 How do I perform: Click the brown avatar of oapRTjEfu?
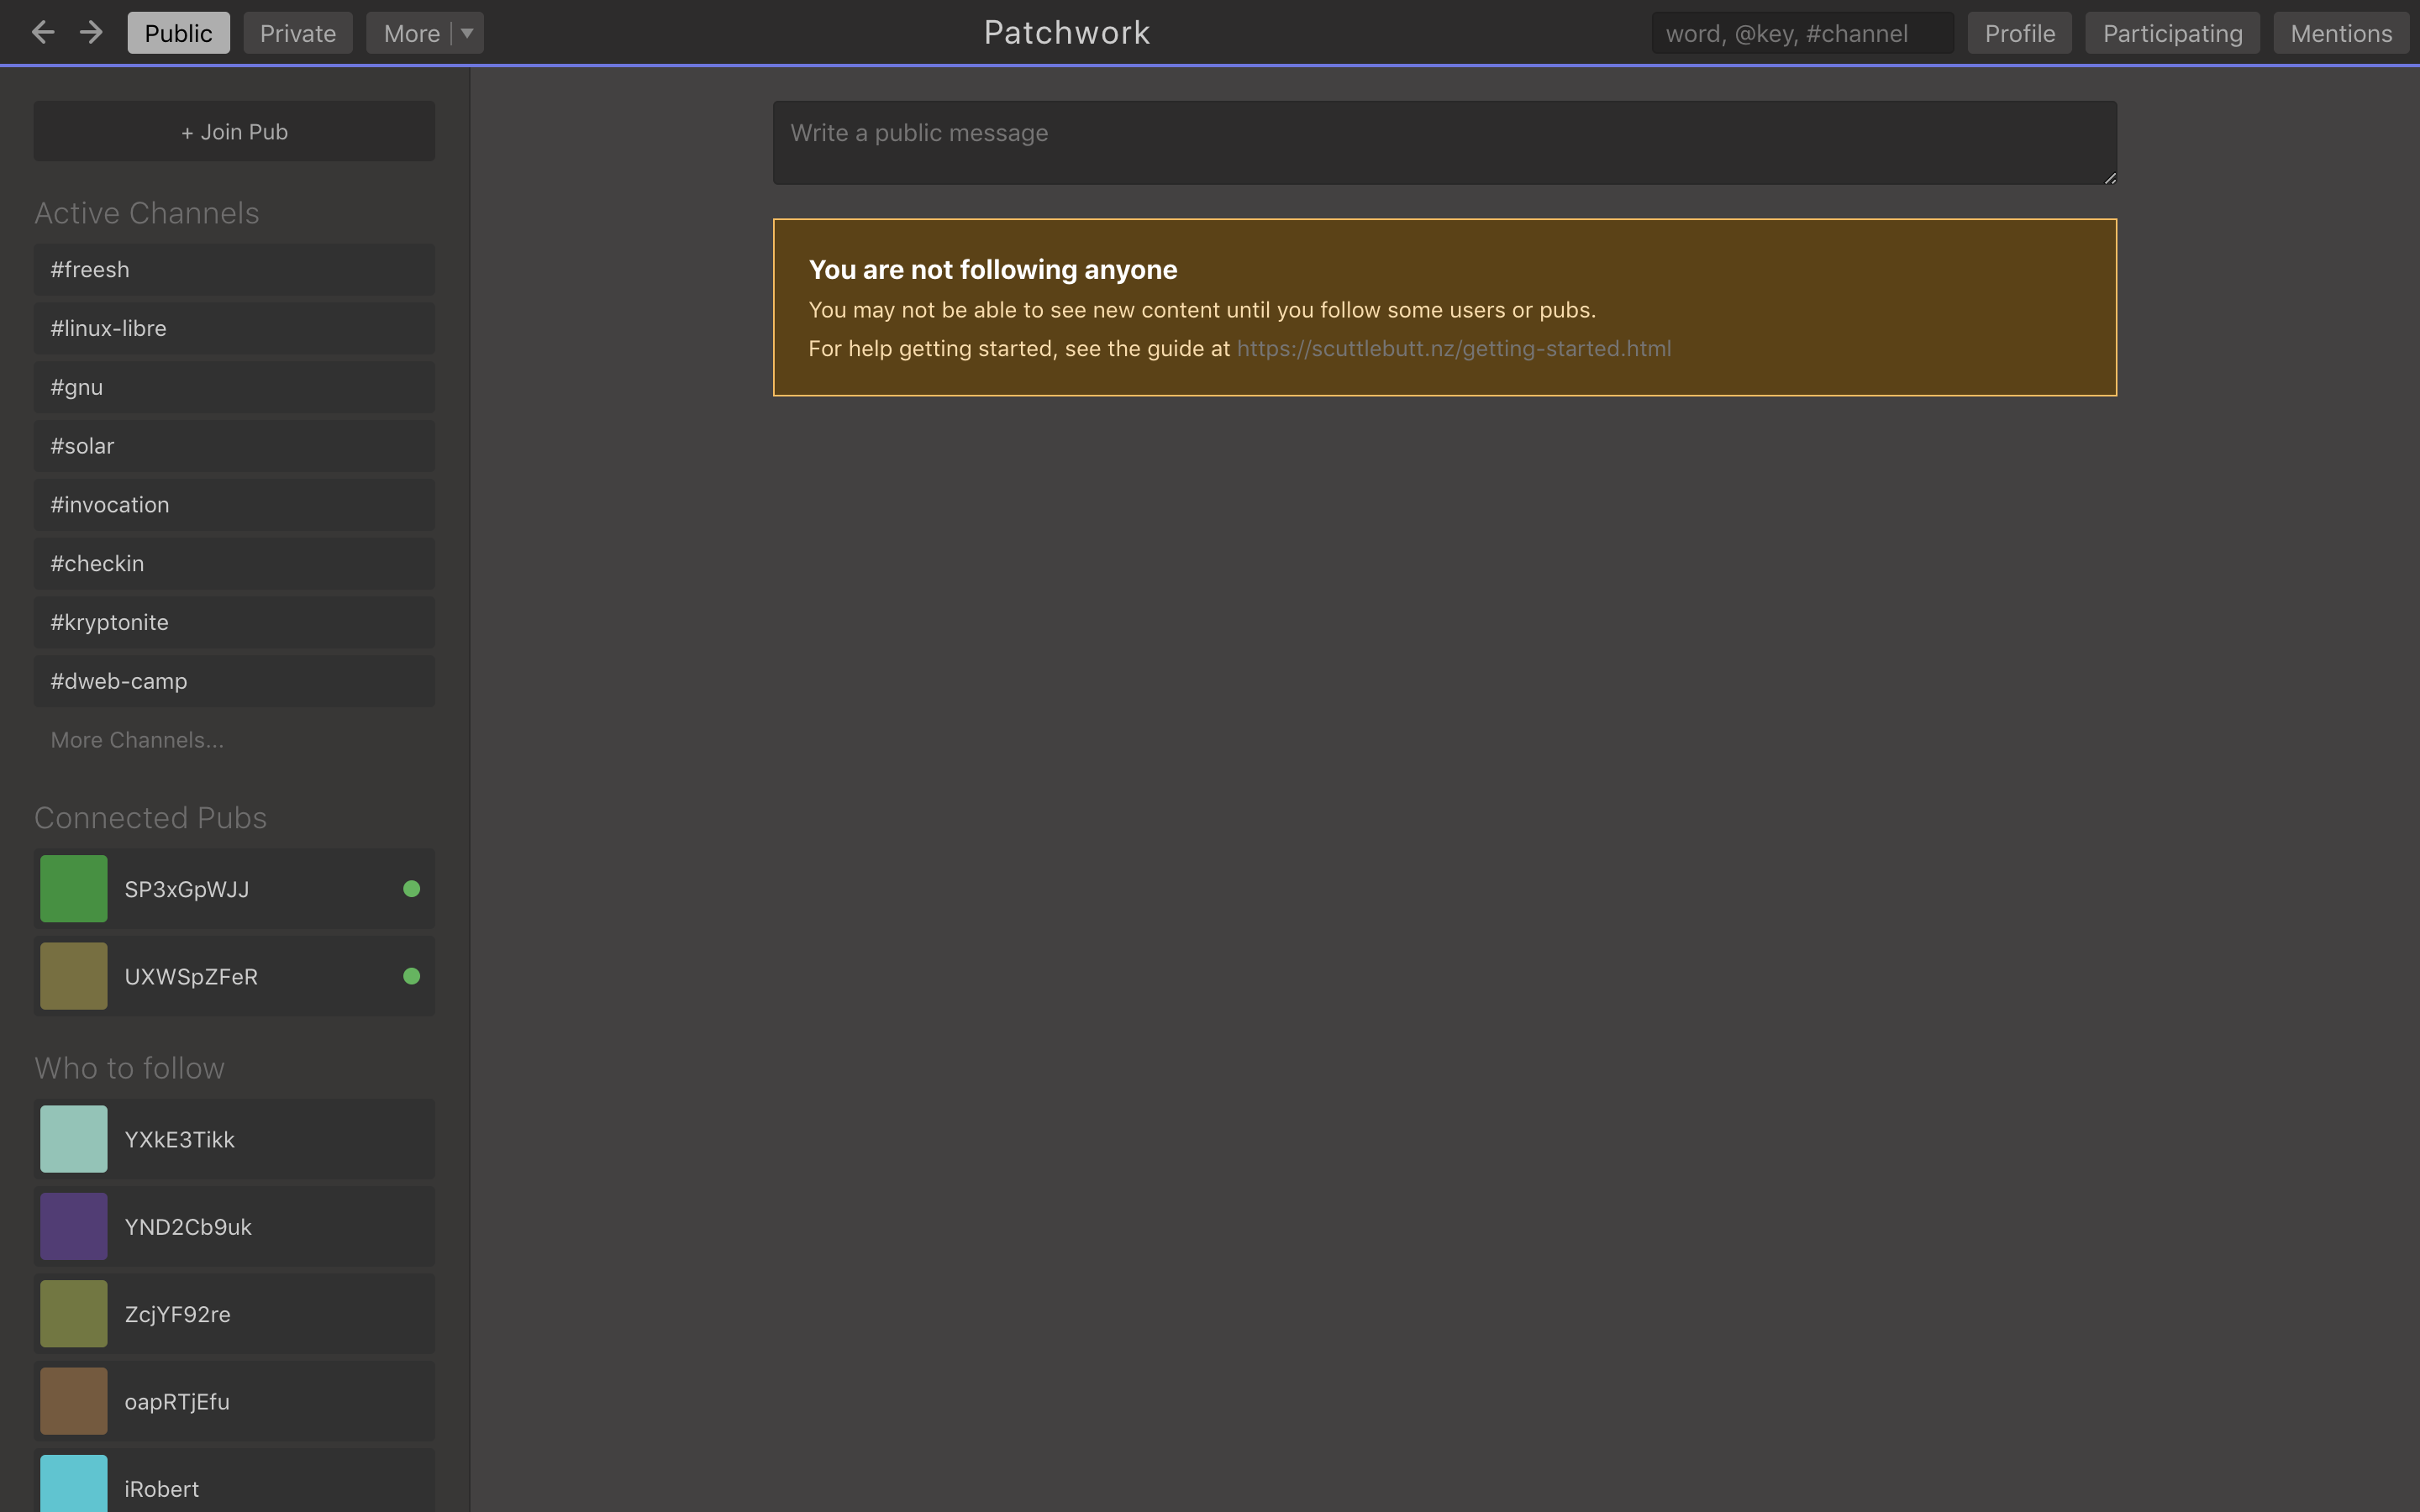click(74, 1401)
